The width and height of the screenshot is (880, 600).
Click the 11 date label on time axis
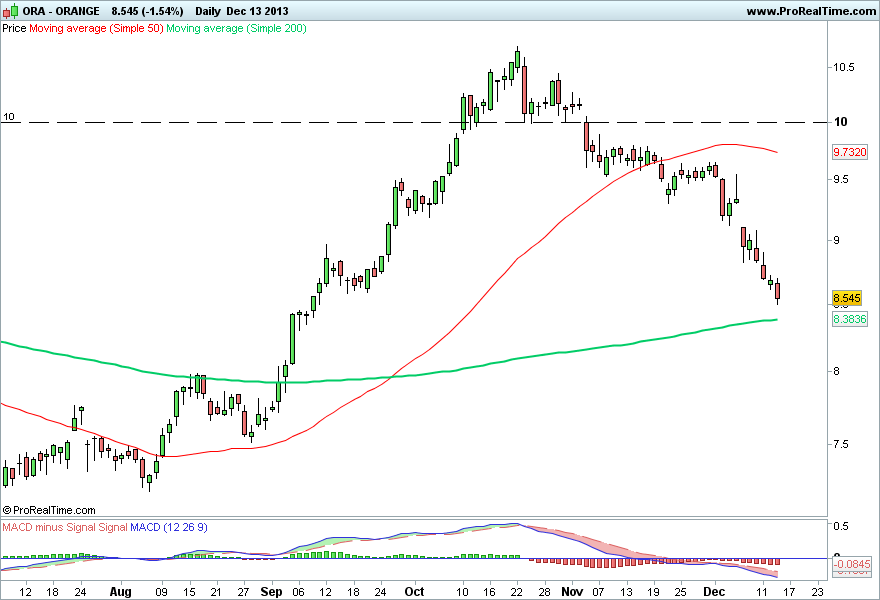[x=762, y=592]
